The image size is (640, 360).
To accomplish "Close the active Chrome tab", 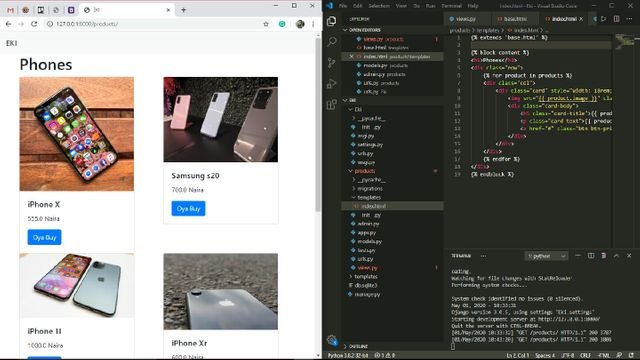I will pos(168,10).
